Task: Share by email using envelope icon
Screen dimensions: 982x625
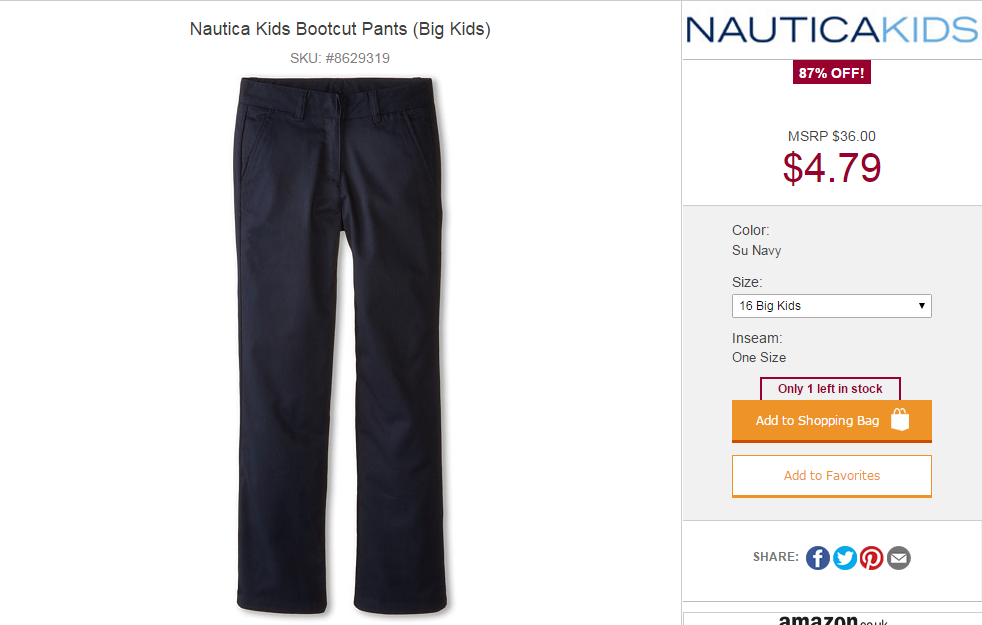Action: pos(899,557)
